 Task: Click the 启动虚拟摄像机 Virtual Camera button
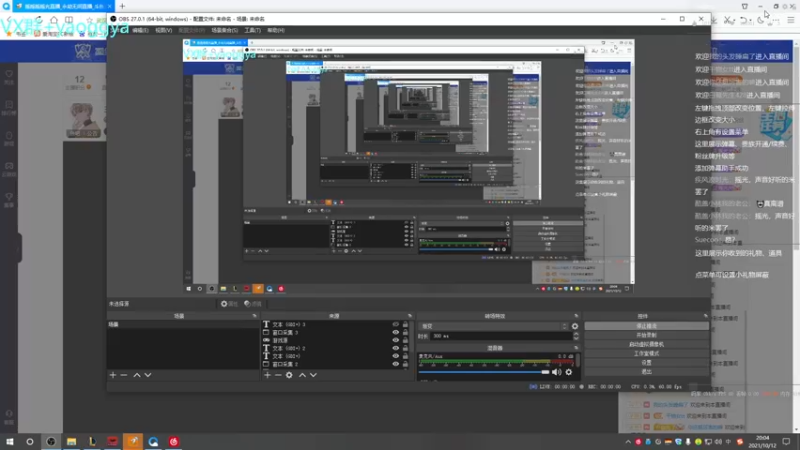click(x=646, y=344)
